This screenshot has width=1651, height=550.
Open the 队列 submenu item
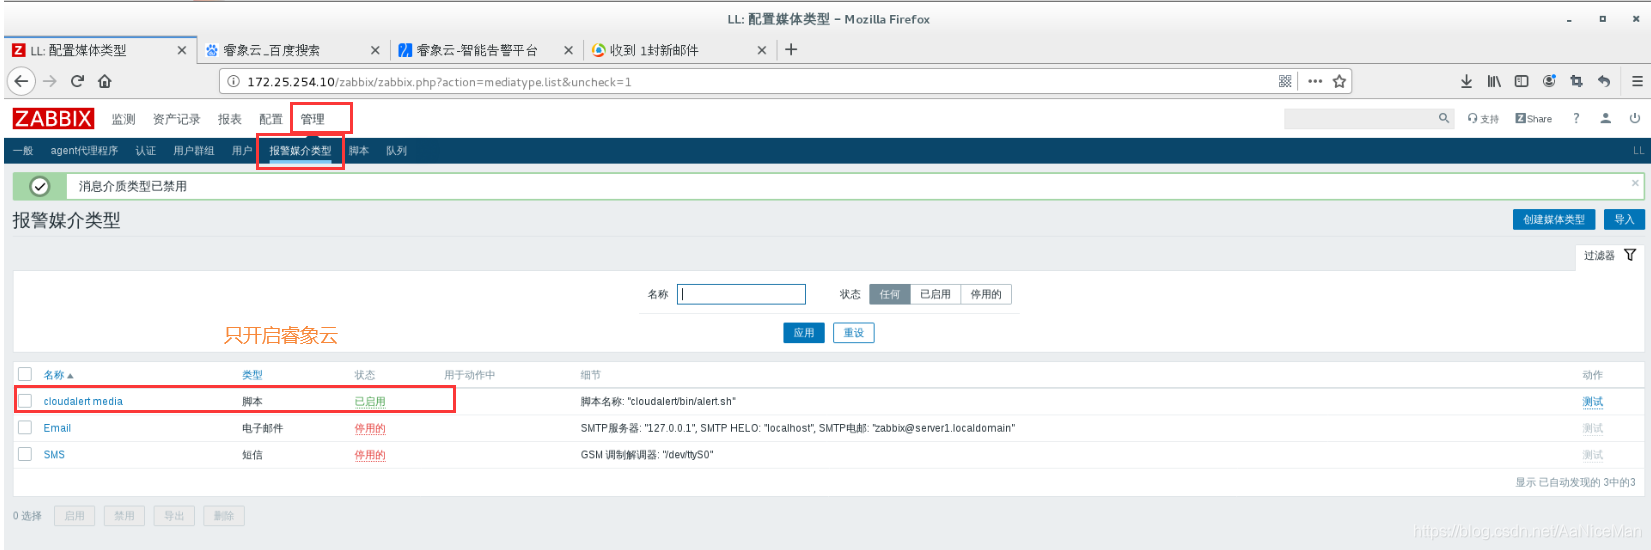tap(396, 151)
